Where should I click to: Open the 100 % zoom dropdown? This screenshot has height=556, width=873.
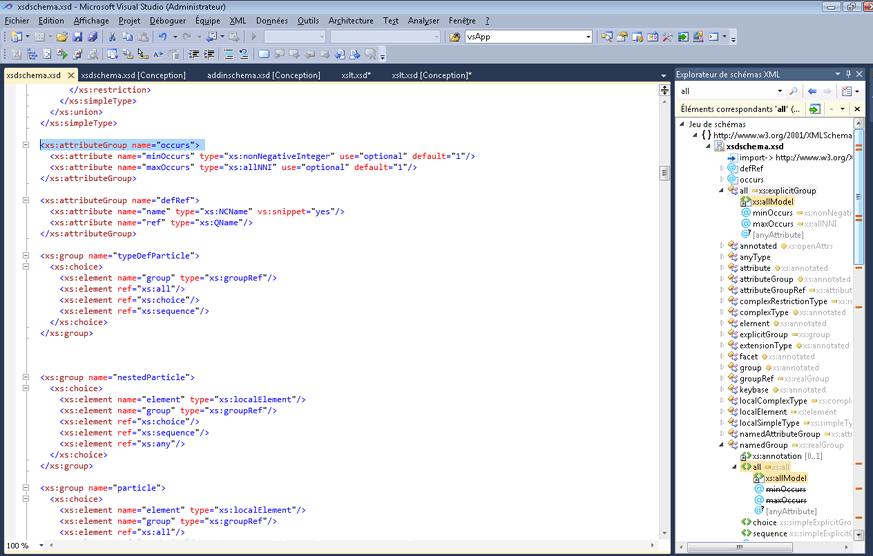[x=41, y=545]
